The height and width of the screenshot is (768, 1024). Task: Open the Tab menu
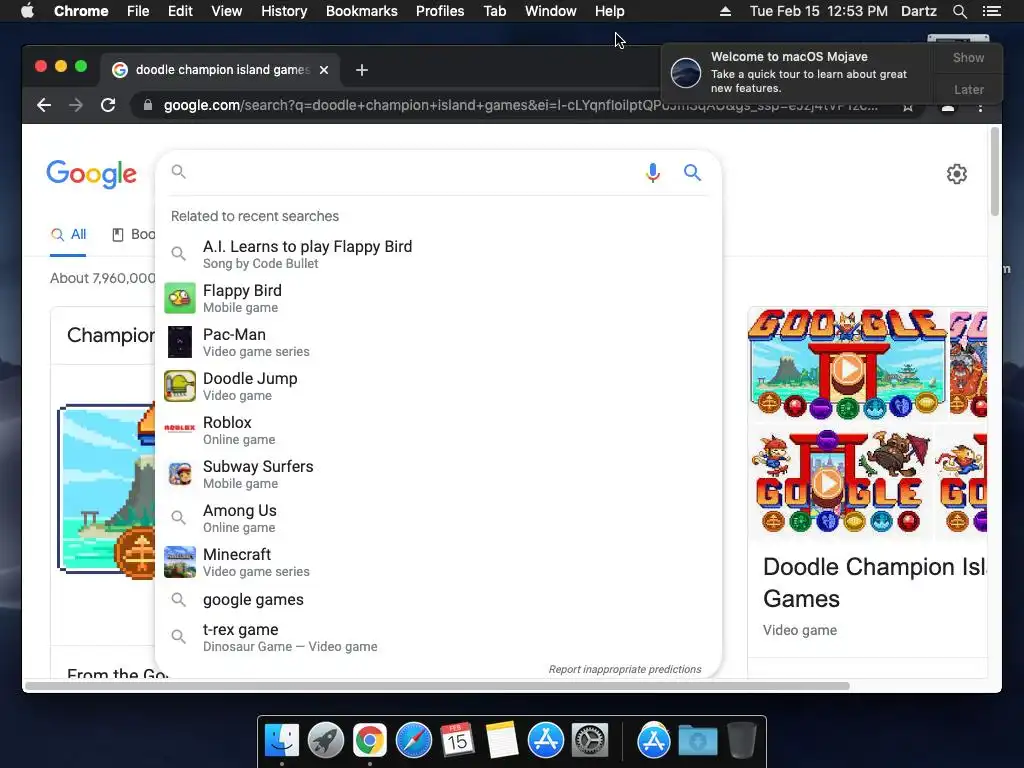click(494, 11)
